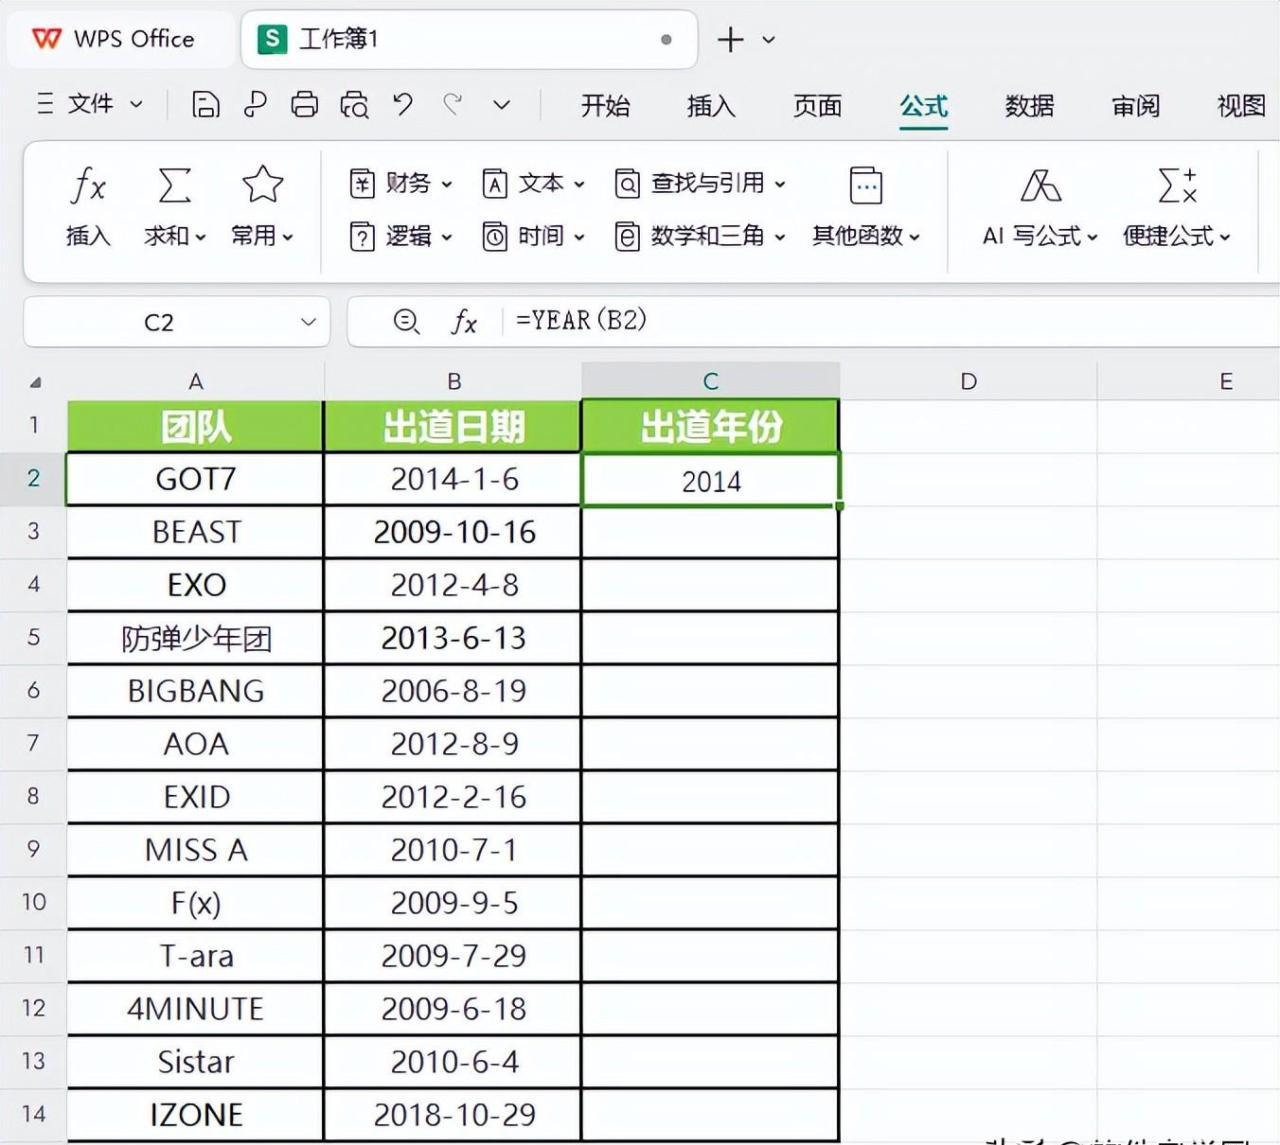Open the 逻辑 functions dropdown
This screenshot has height=1145, width=1280.
click(401, 236)
